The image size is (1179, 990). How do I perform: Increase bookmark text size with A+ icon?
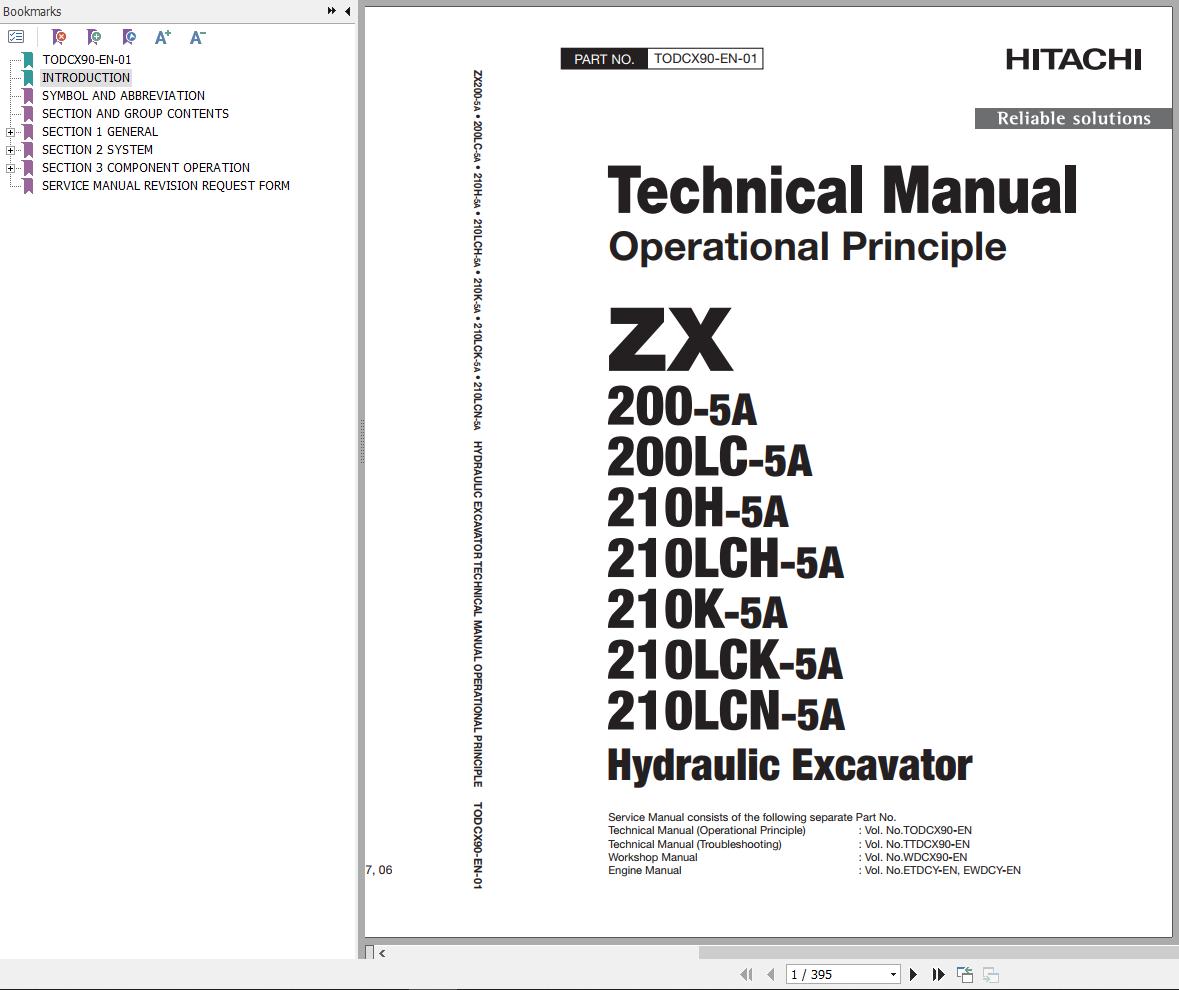pyautogui.click(x=162, y=36)
